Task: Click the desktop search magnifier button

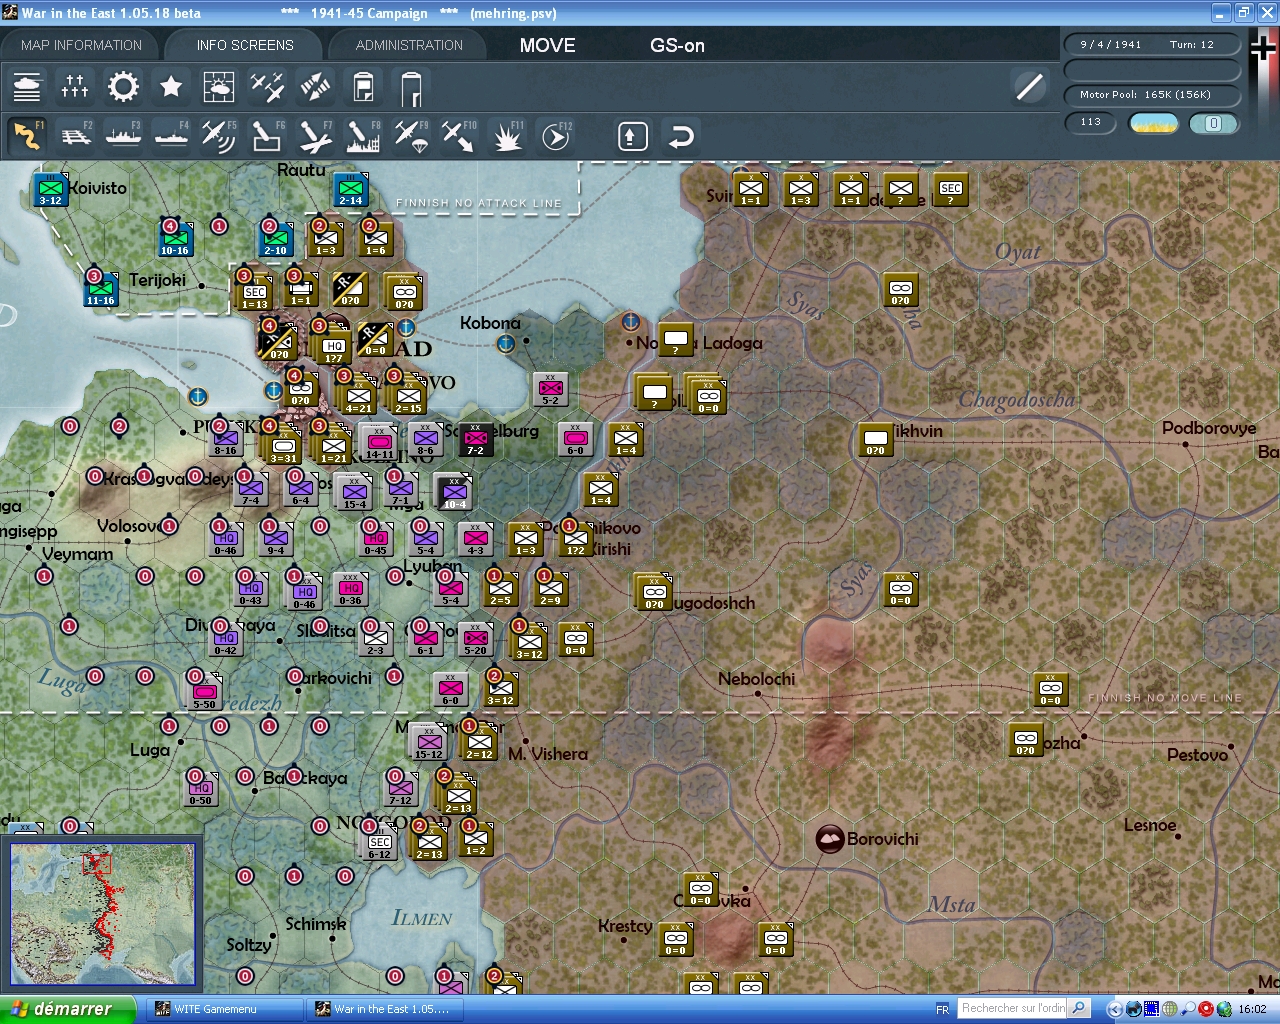Action: (x=1079, y=1008)
